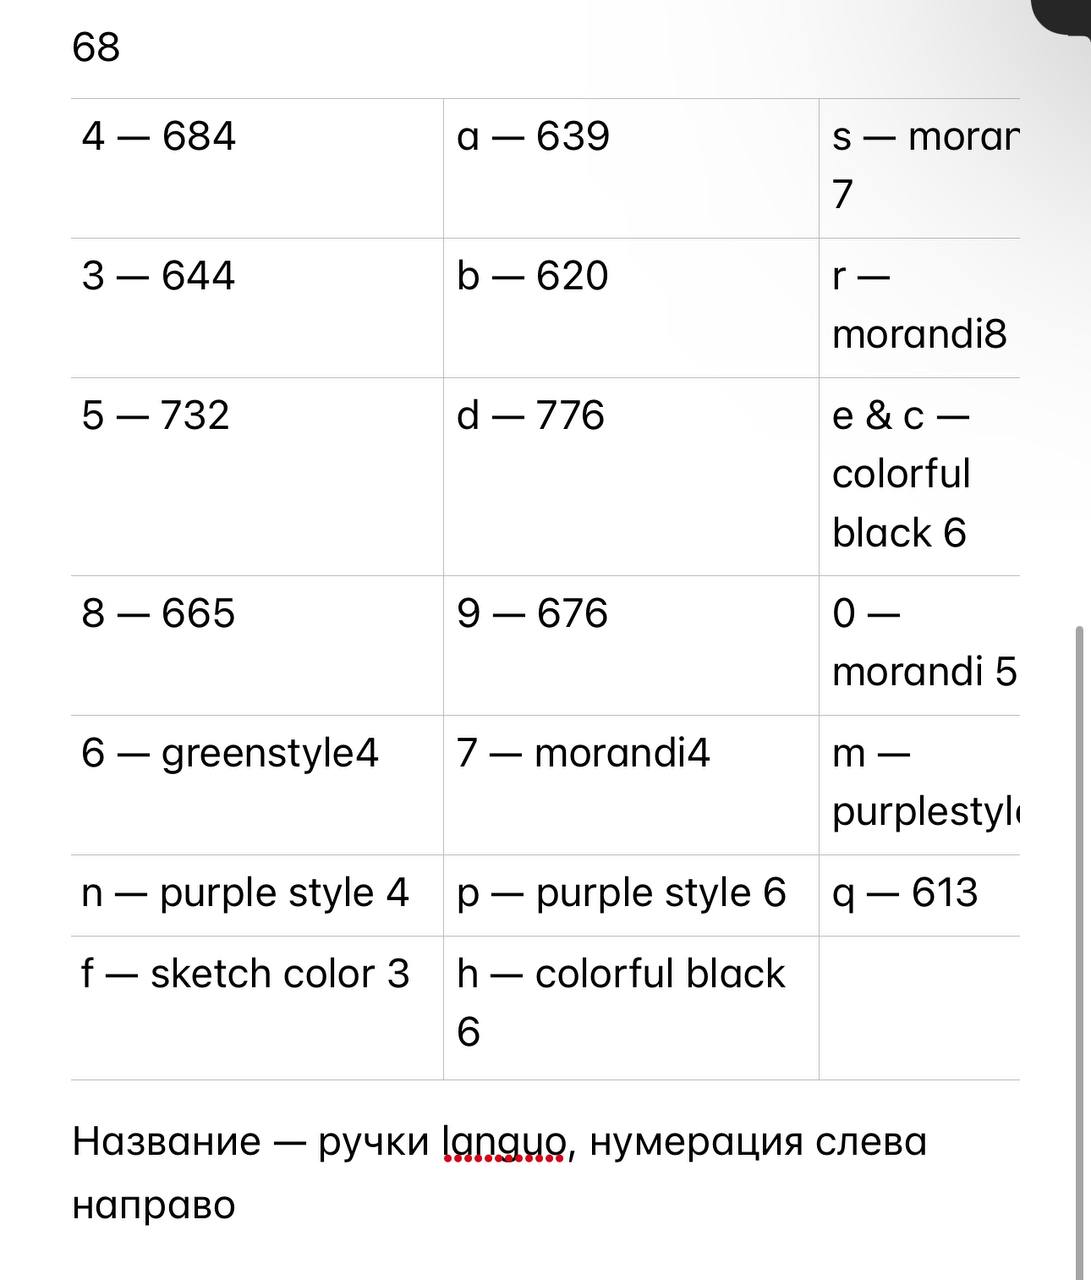Place cursor in '7 — morandi4' cell
This screenshot has height=1280, width=1091.
coord(631,785)
